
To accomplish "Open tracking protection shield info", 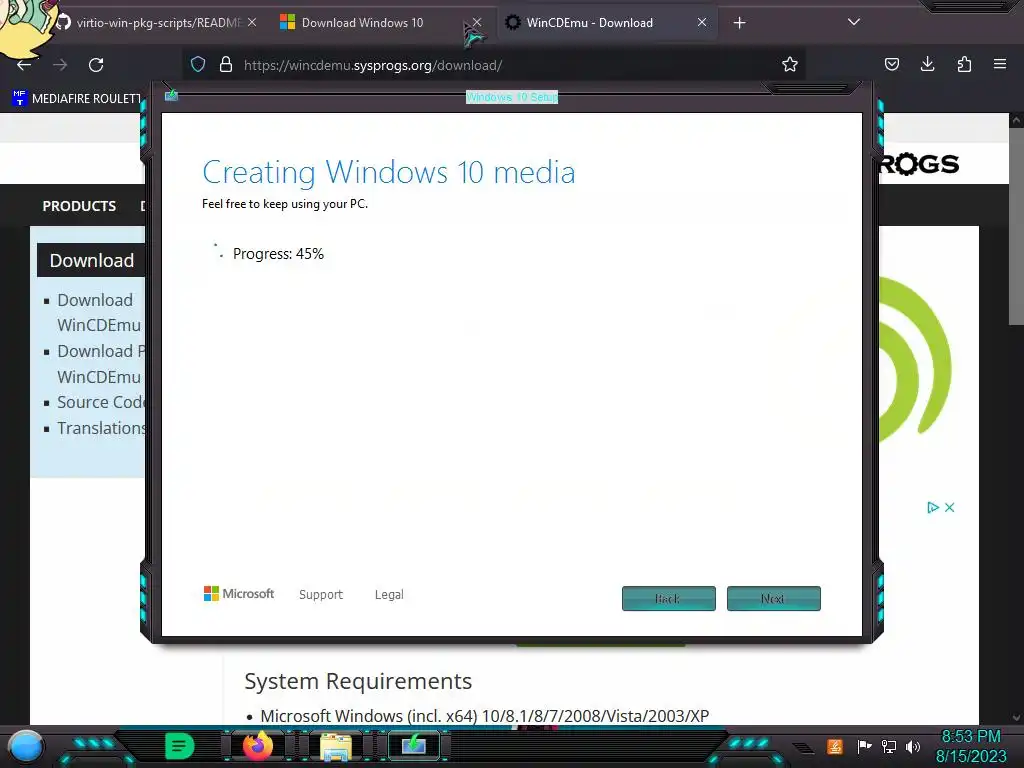I will coord(198,65).
